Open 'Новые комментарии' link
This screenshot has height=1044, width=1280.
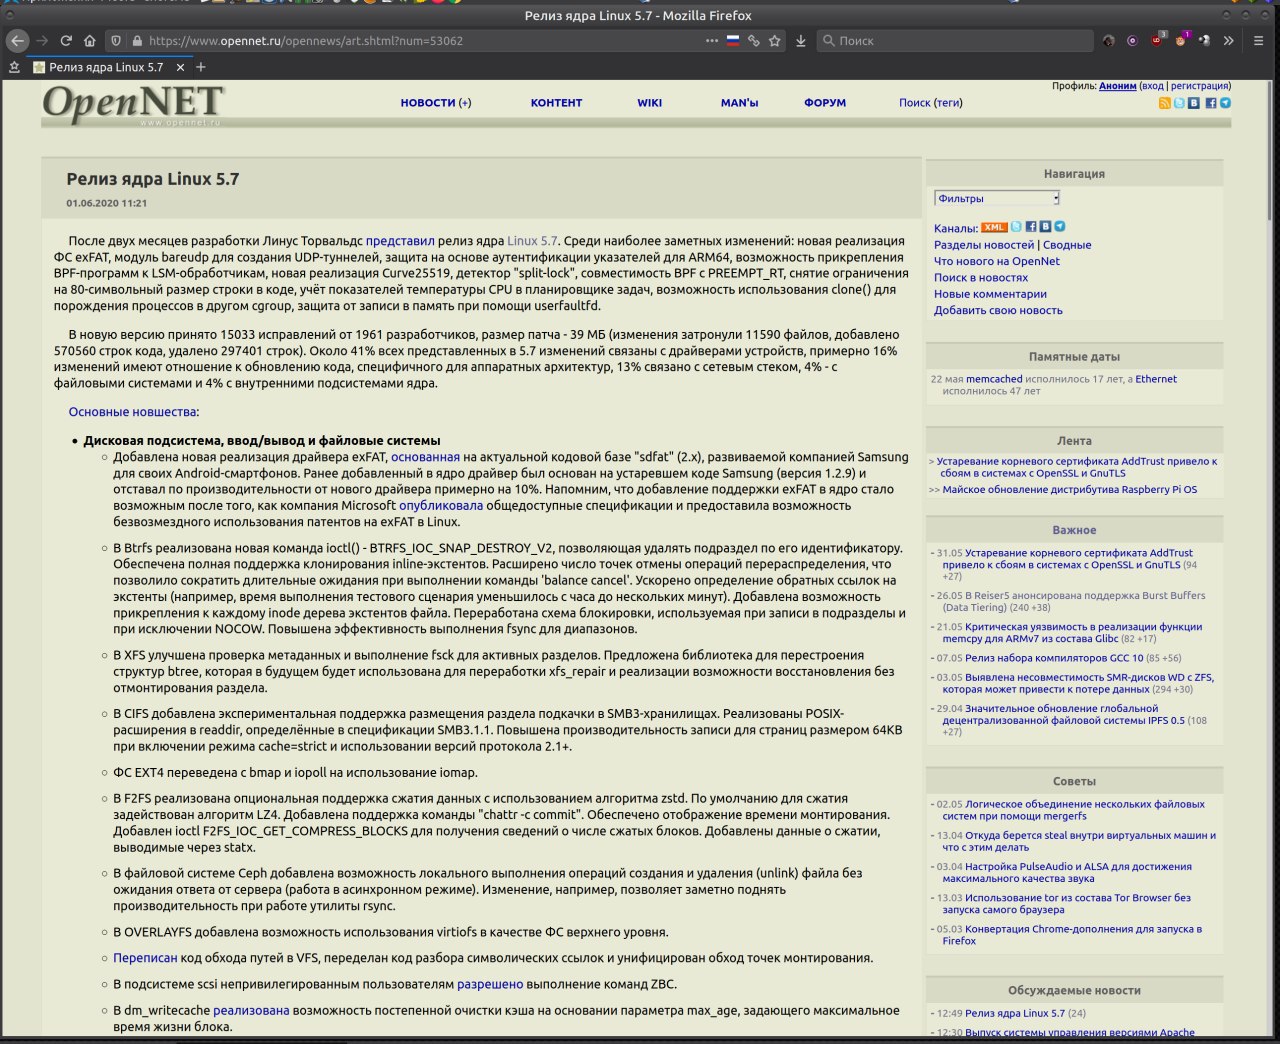(990, 294)
